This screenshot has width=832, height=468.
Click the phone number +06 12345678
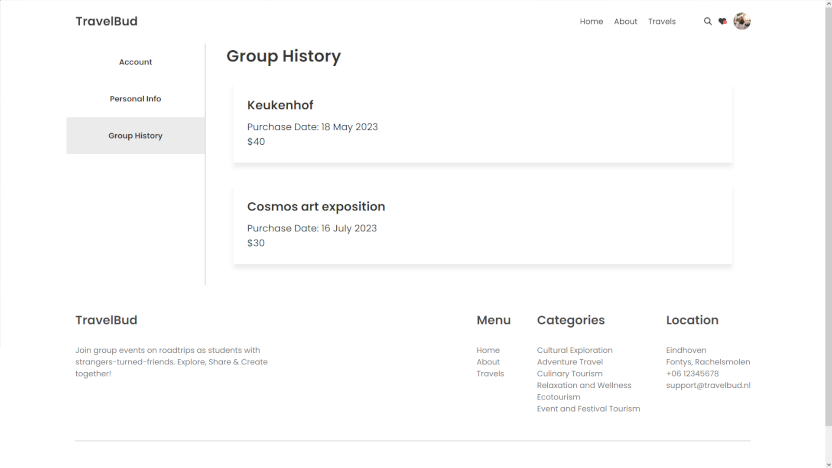tap(692, 374)
